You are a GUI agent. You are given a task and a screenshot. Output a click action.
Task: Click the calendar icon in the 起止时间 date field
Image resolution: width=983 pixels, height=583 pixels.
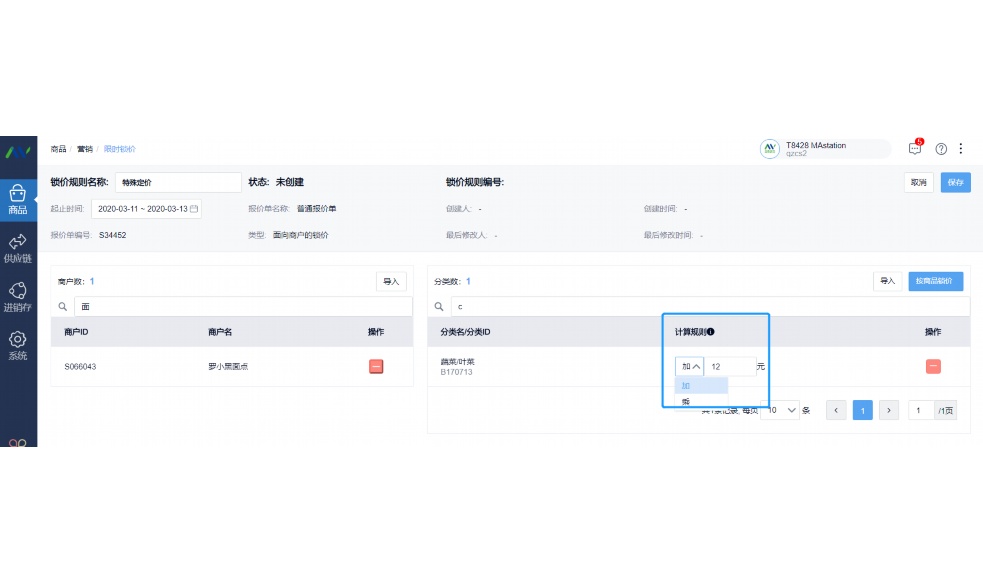194,208
